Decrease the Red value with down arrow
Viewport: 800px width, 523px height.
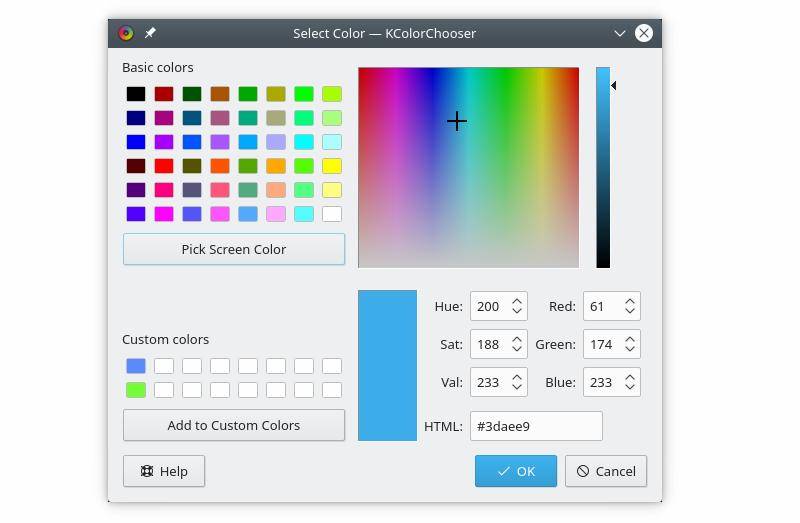[x=630, y=311]
